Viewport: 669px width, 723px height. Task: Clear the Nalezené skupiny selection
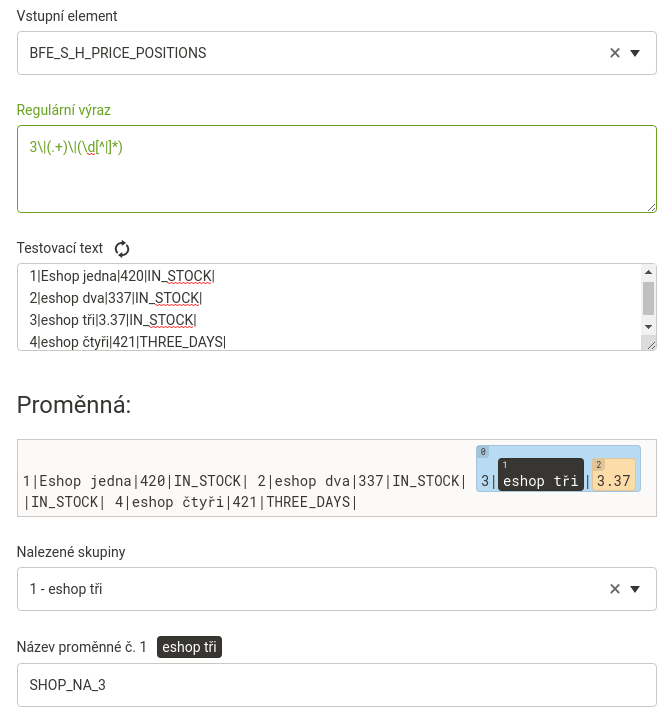pyautogui.click(x=615, y=589)
